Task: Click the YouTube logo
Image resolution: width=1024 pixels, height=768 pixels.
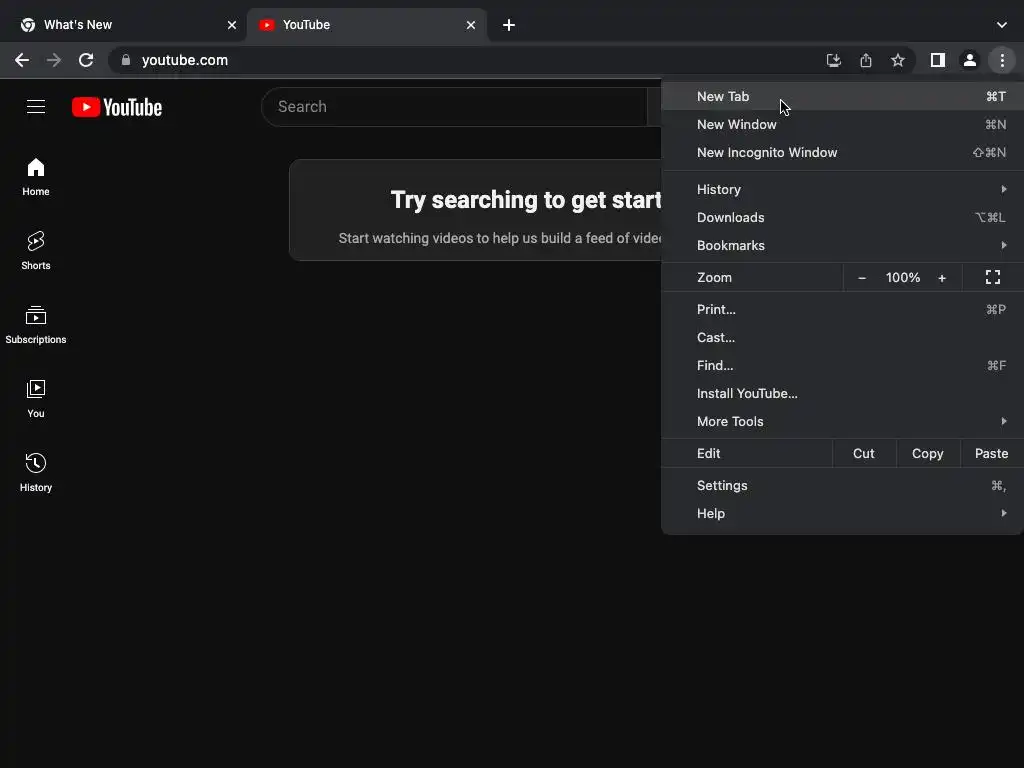Action: 117,107
